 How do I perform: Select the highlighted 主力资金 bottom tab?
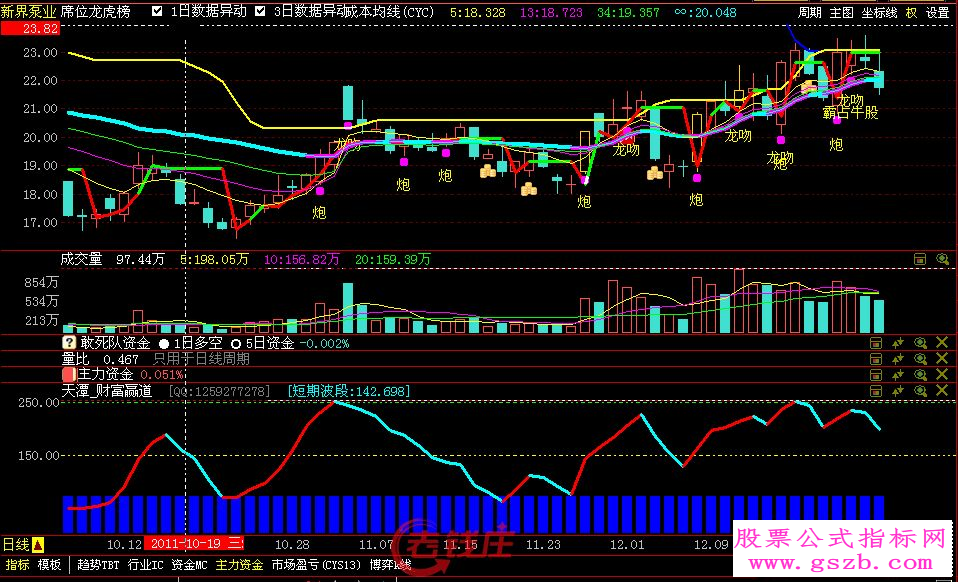click(x=240, y=565)
